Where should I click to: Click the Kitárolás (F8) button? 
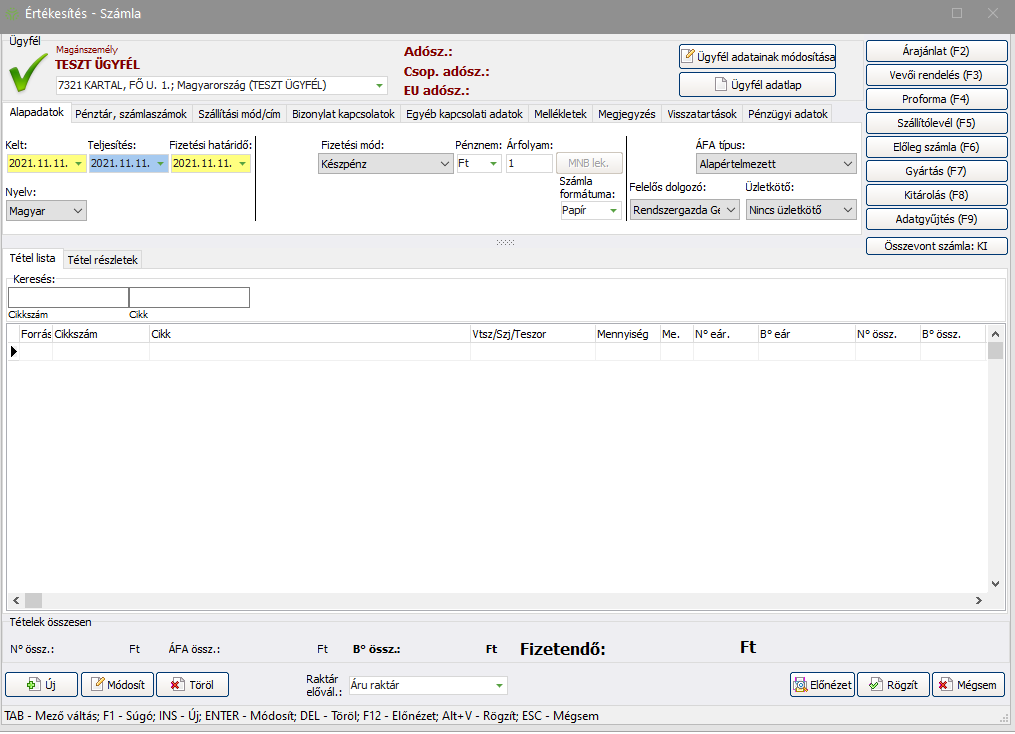936,195
